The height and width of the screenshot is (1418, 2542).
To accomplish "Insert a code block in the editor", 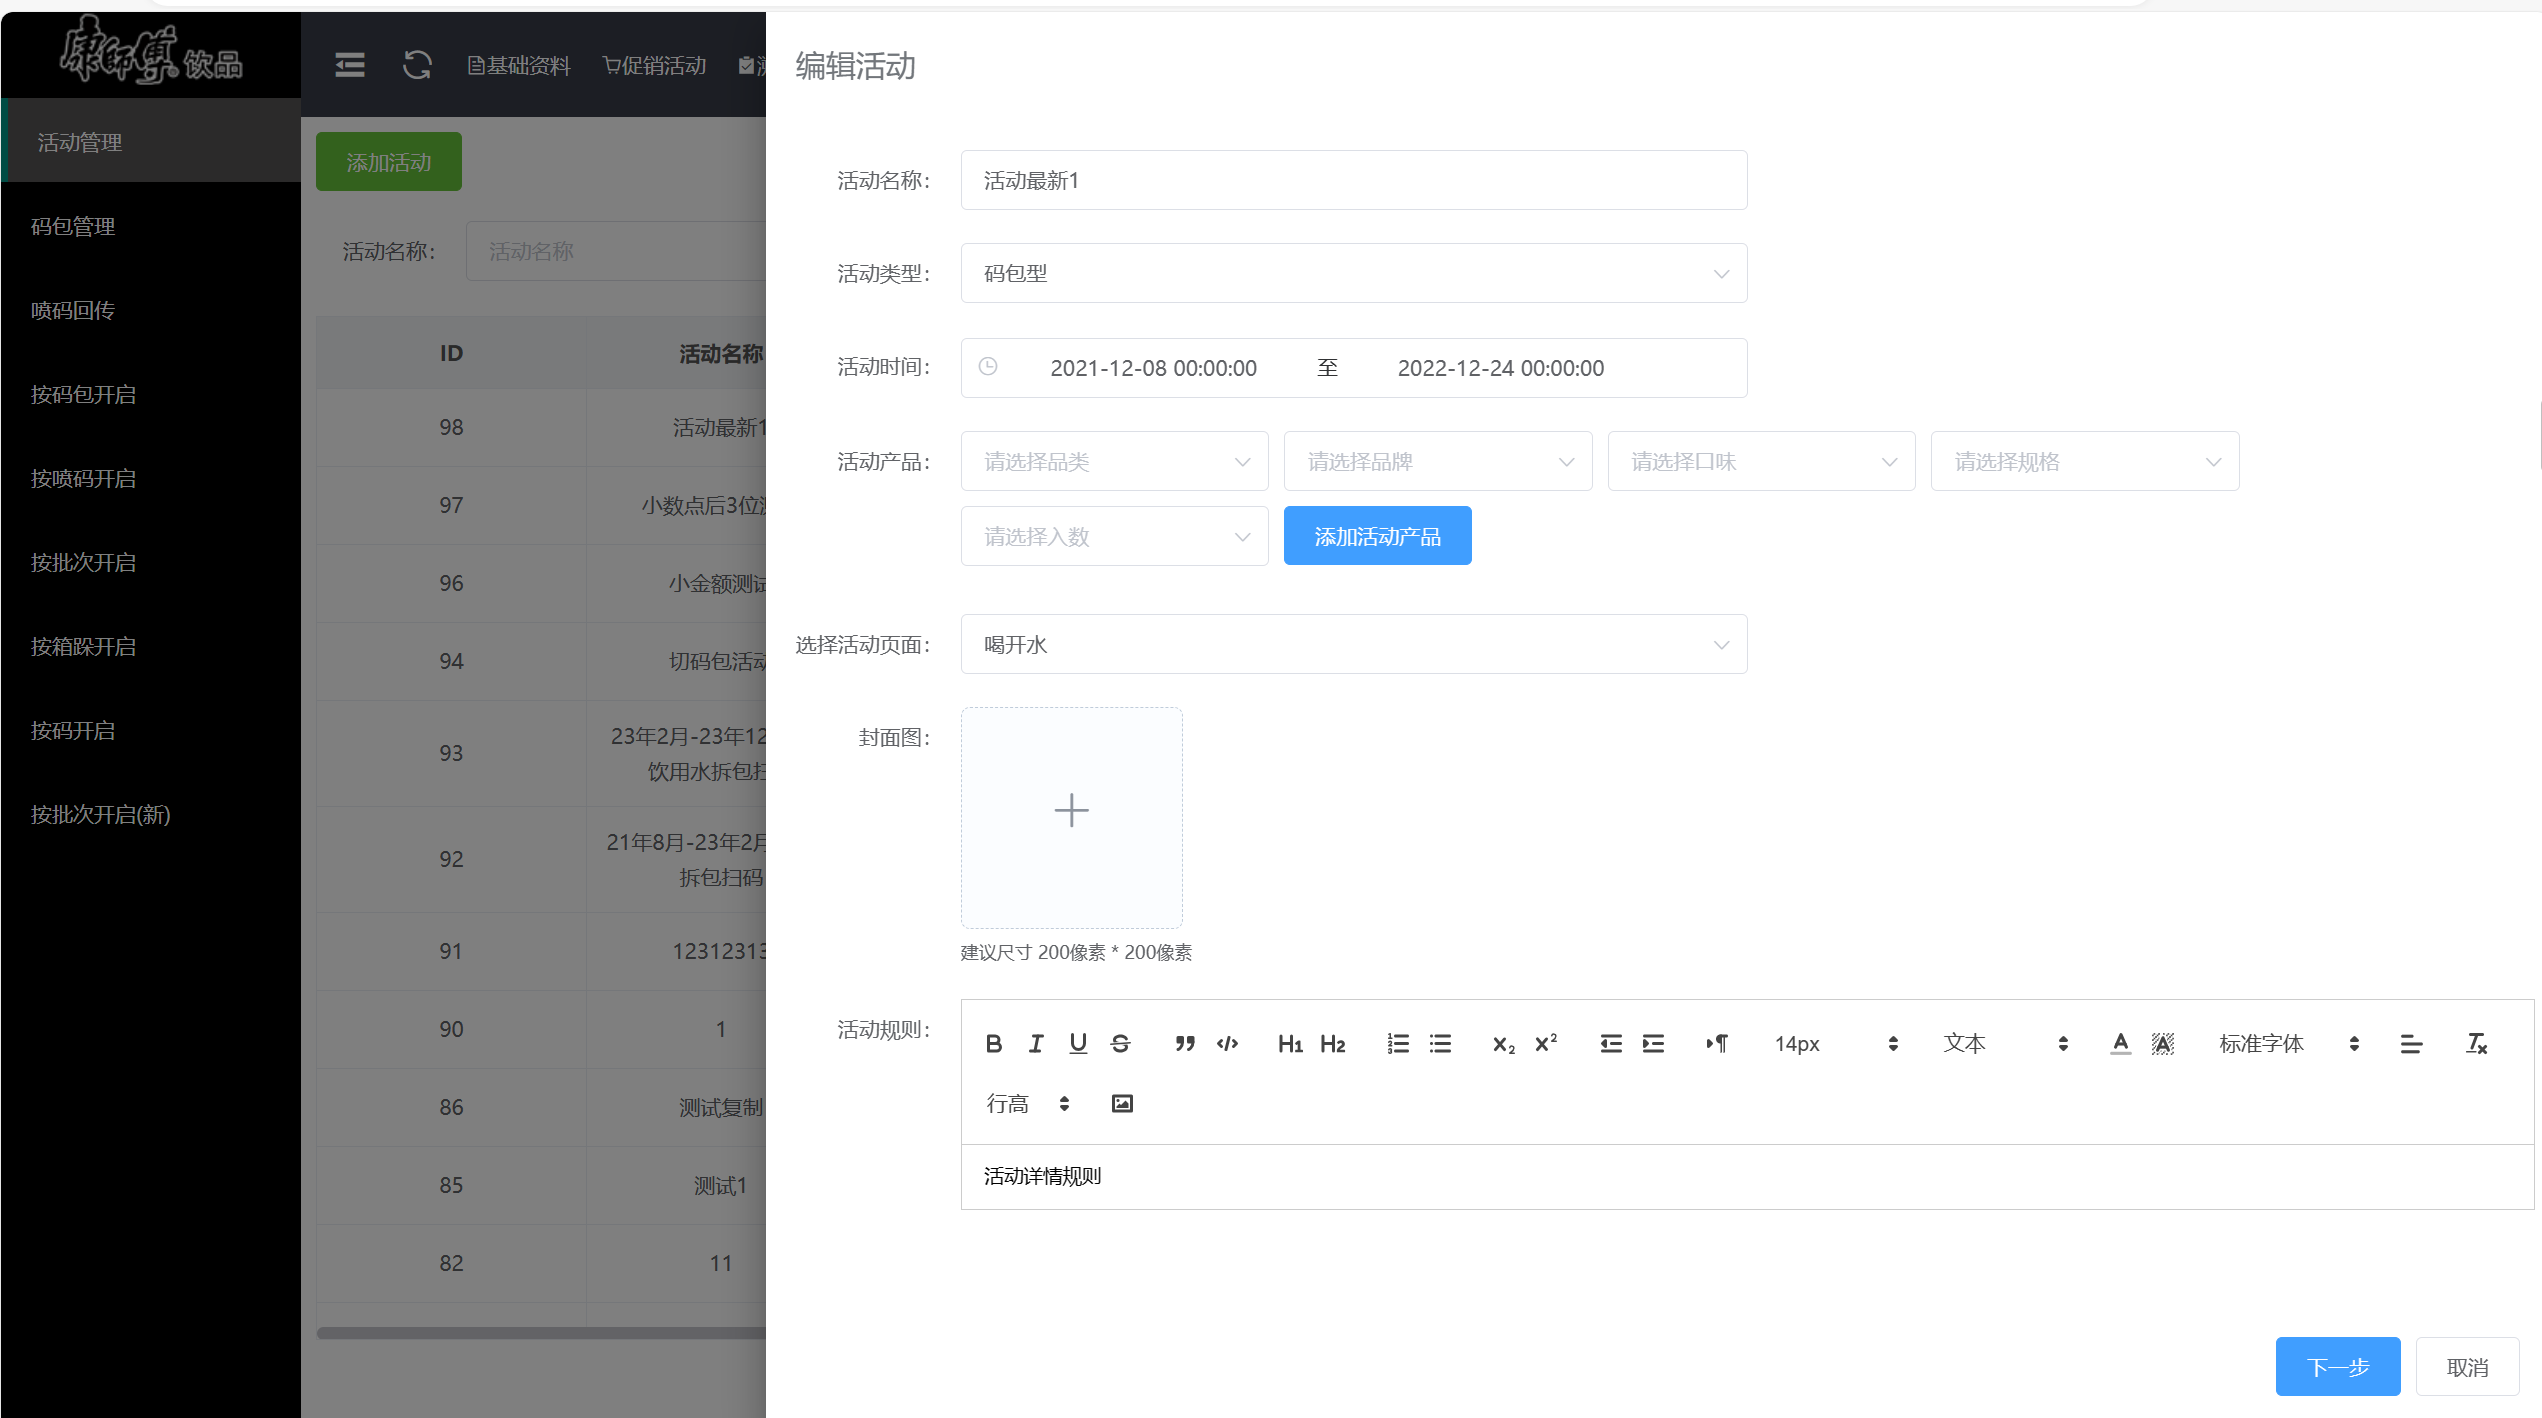I will 1228,1044.
